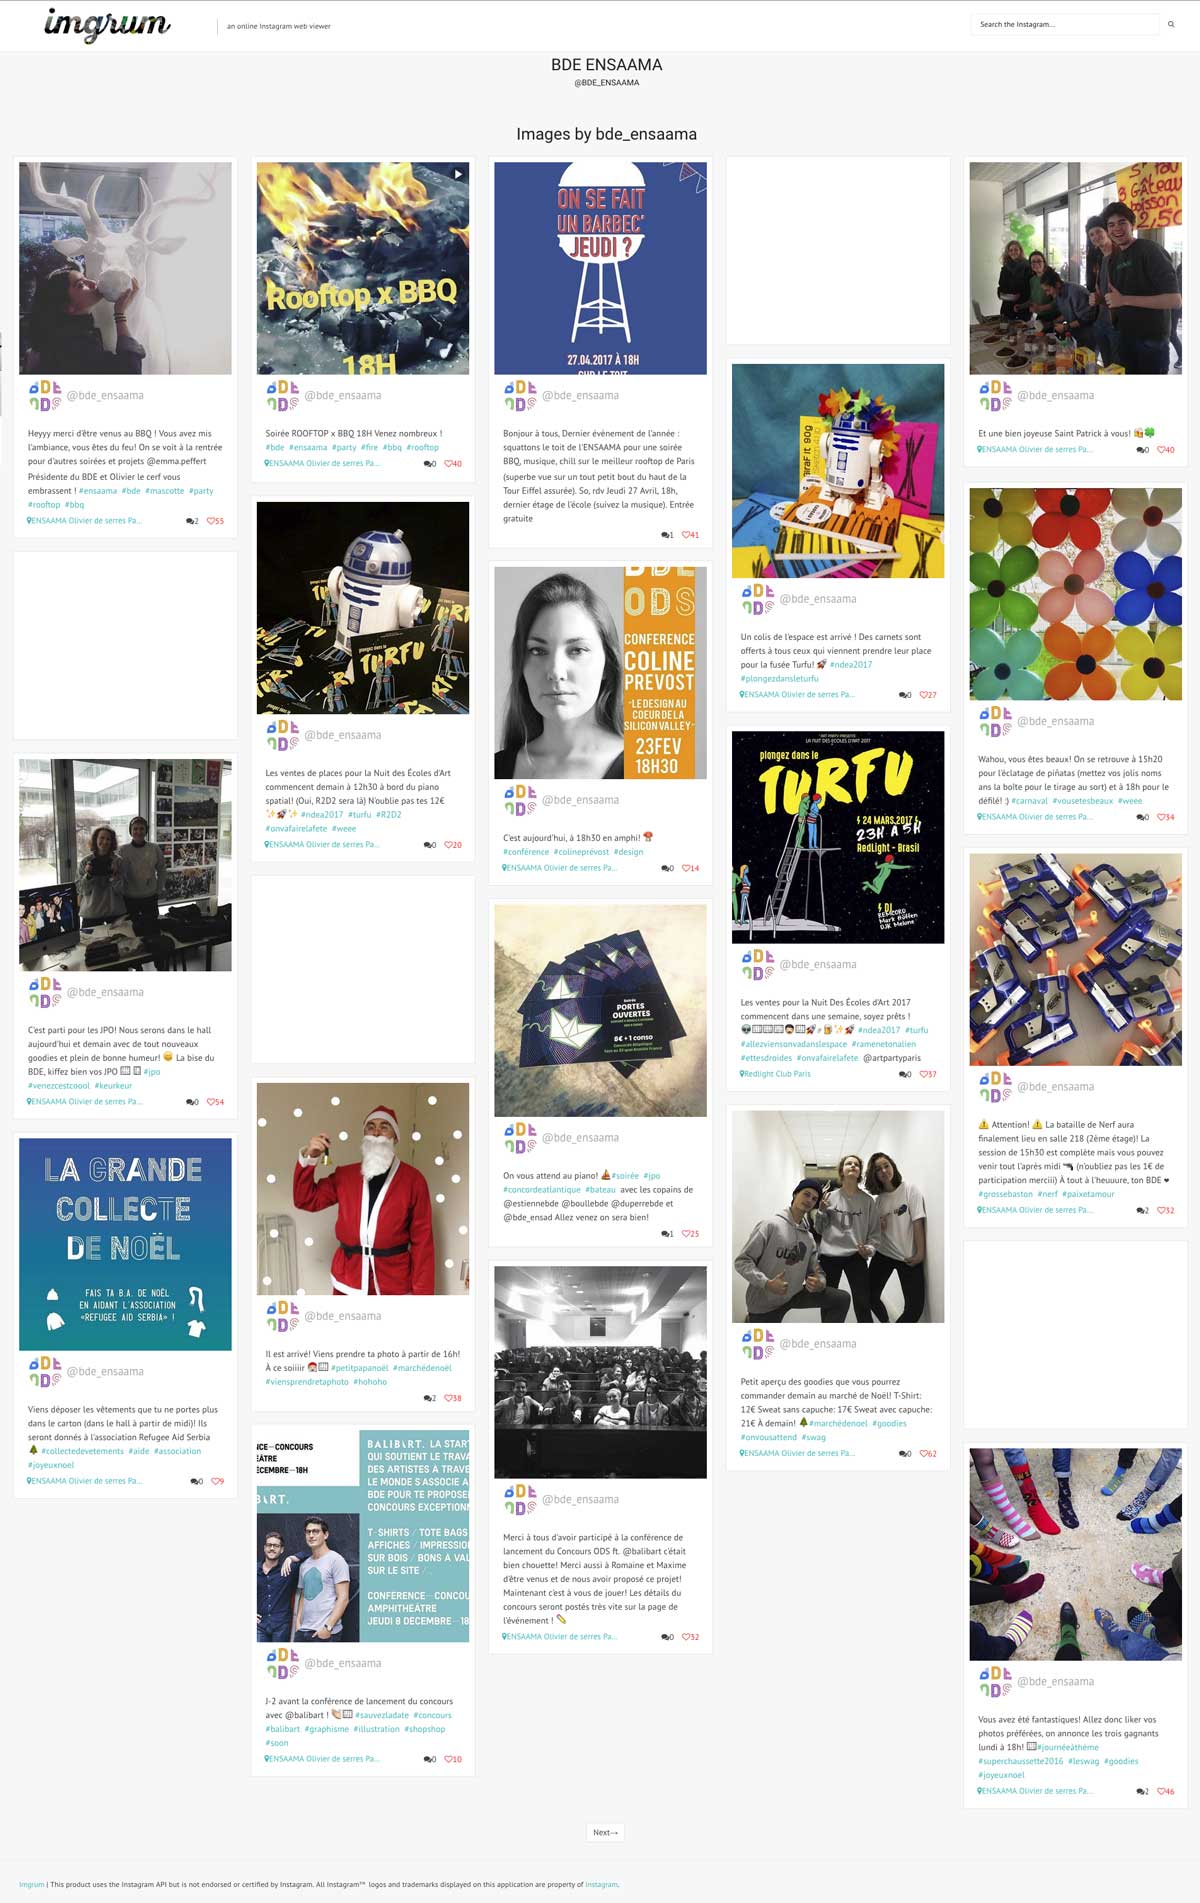
Task: Click location pin for Redlight Club Paris
Action: pos(742,1074)
